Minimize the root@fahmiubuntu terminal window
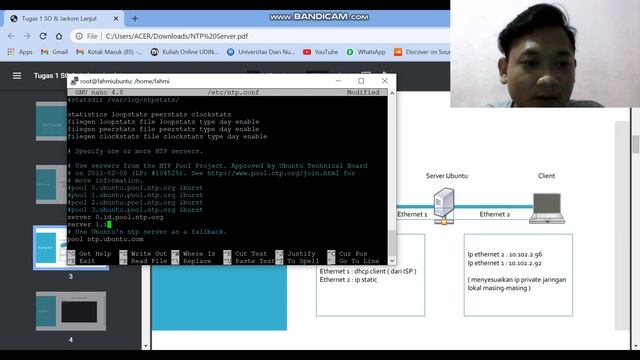The width and height of the screenshot is (640, 360). click(x=338, y=81)
